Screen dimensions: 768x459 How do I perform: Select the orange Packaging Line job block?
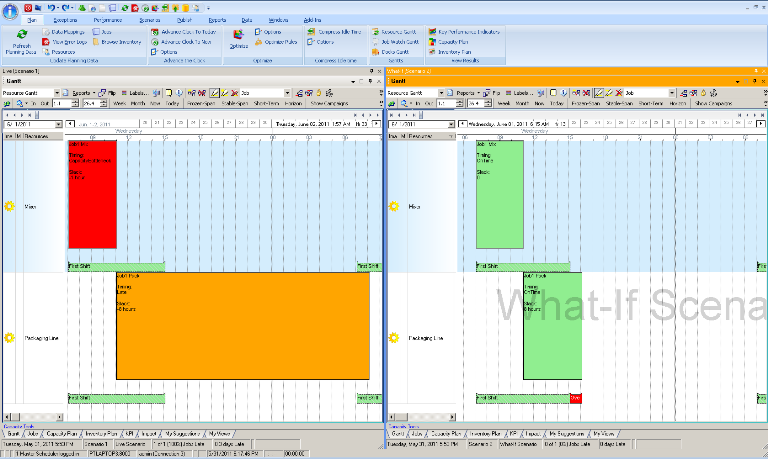243,326
